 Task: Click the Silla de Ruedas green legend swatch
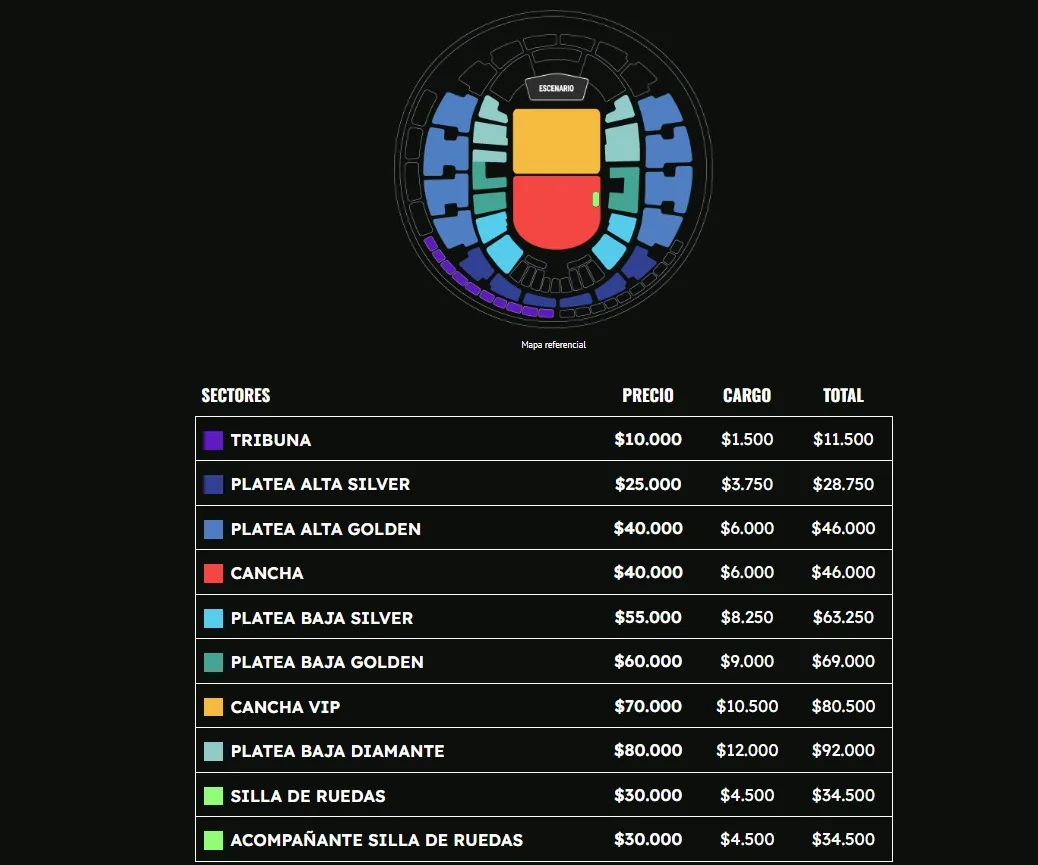click(x=213, y=796)
